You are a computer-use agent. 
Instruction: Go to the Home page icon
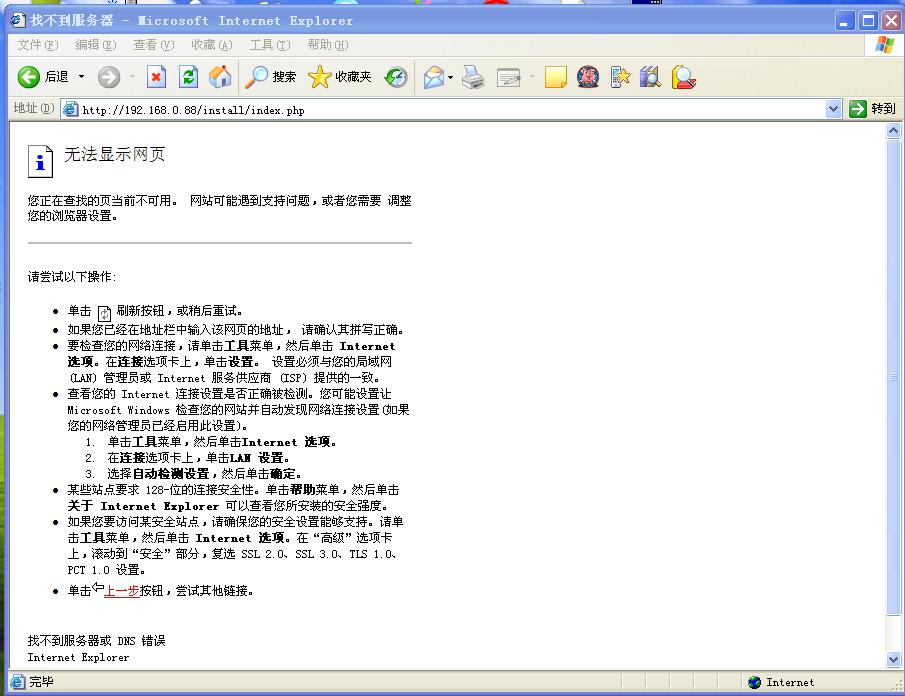[x=220, y=77]
